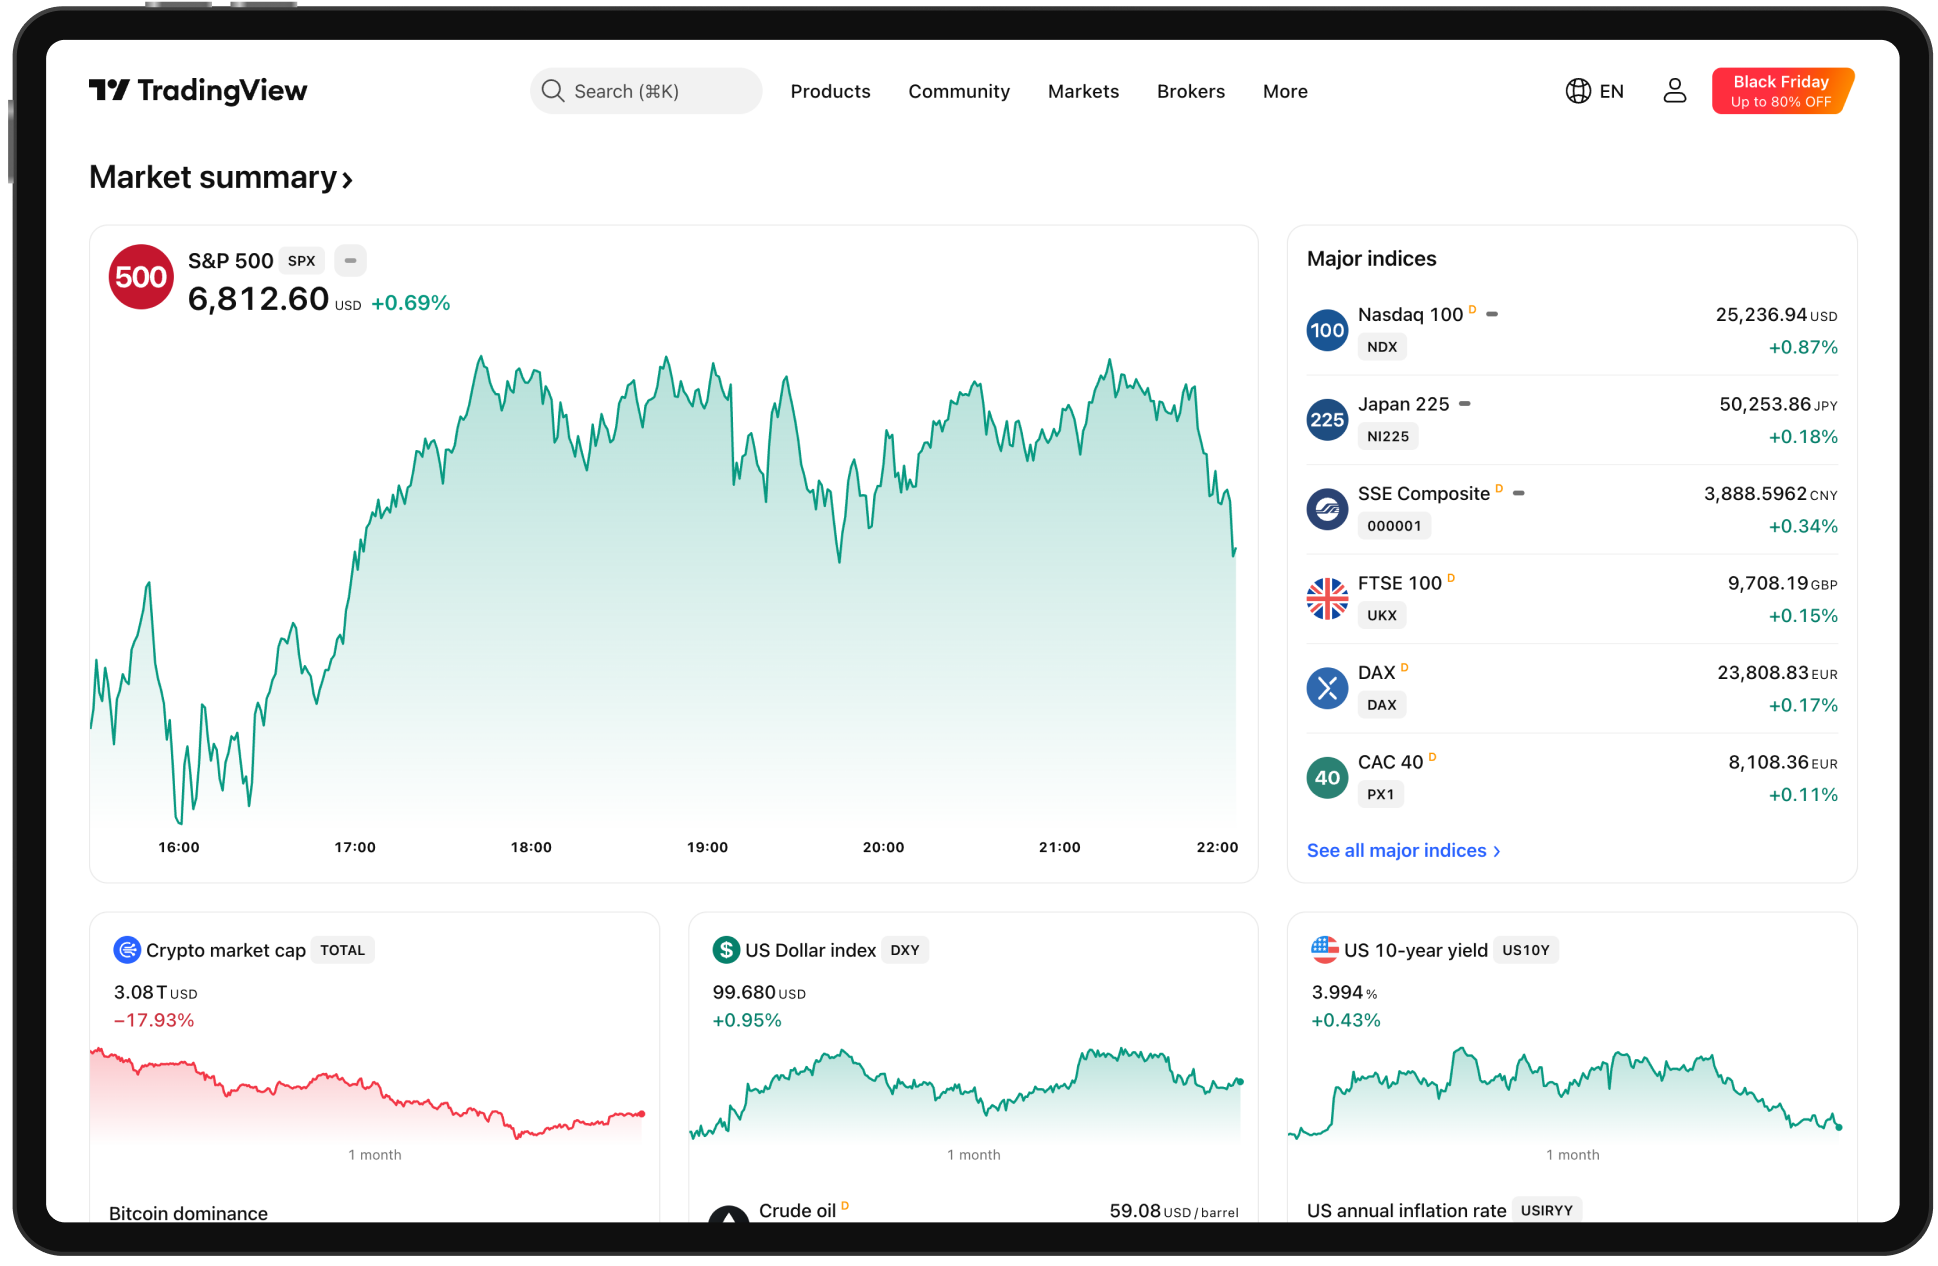Click the Black Friday offer button
The width and height of the screenshot is (1938, 1266).
pos(1781,91)
